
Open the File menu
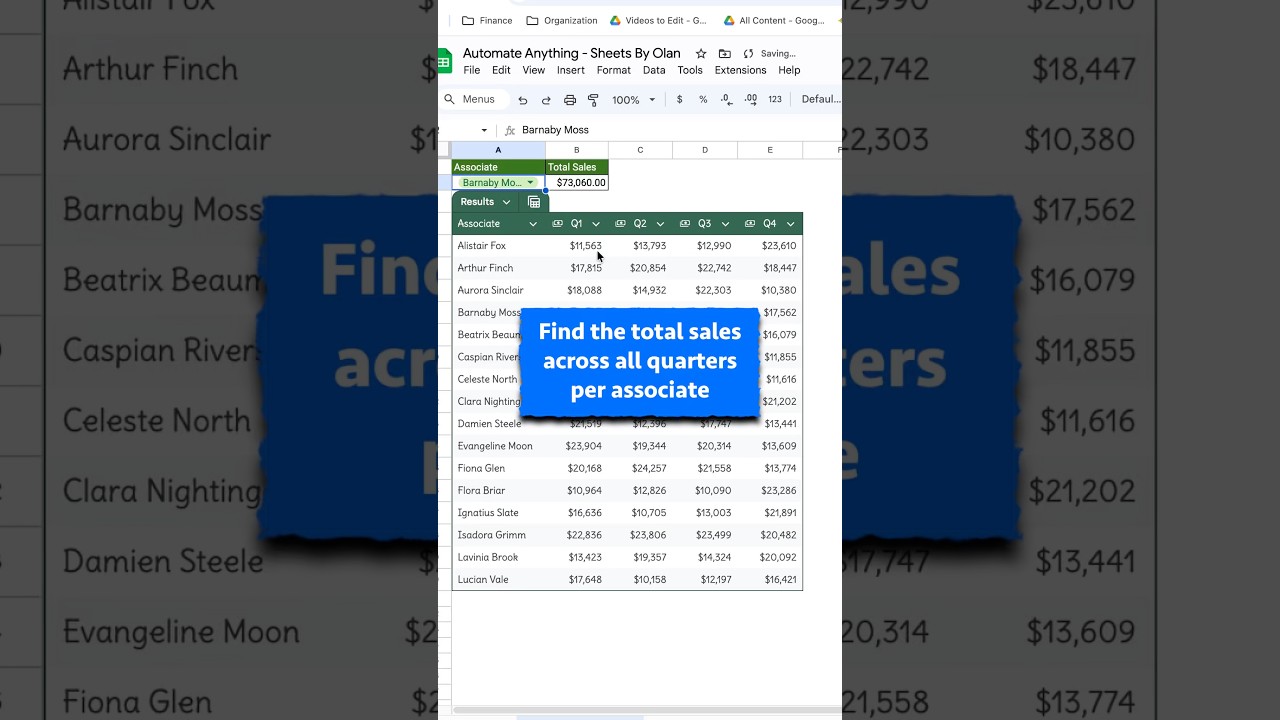(x=472, y=70)
